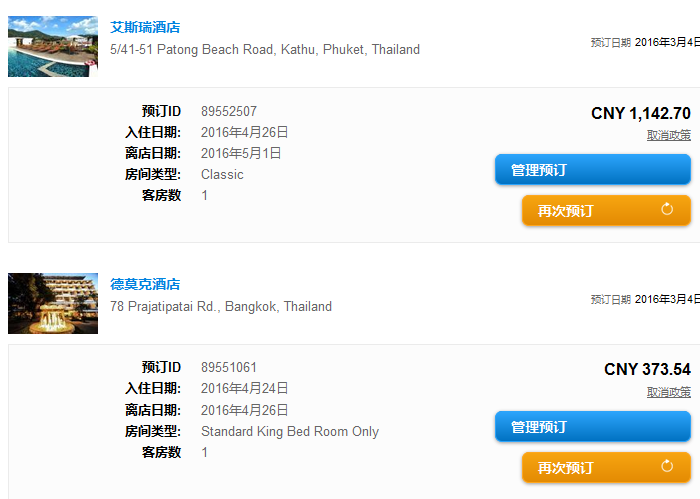Click the Standard King Bed Room Only text
This screenshot has height=499, width=700.
(x=290, y=431)
